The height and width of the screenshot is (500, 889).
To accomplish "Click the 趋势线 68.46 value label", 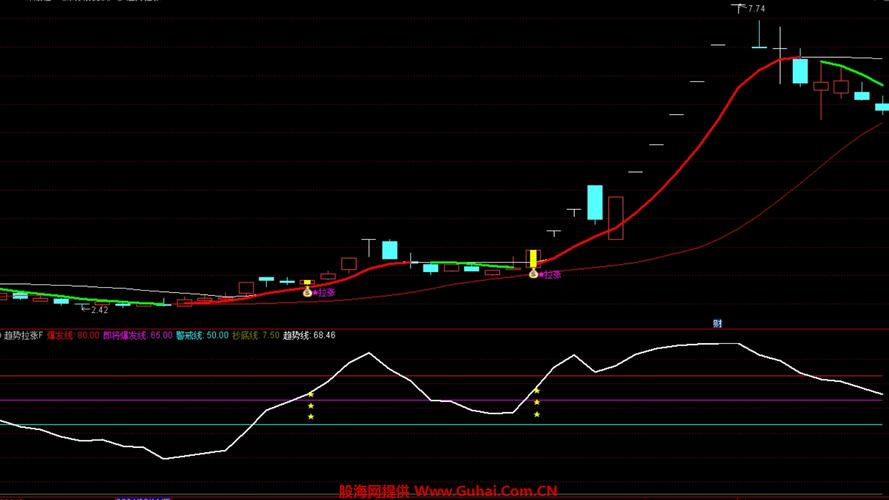I will [x=309, y=335].
